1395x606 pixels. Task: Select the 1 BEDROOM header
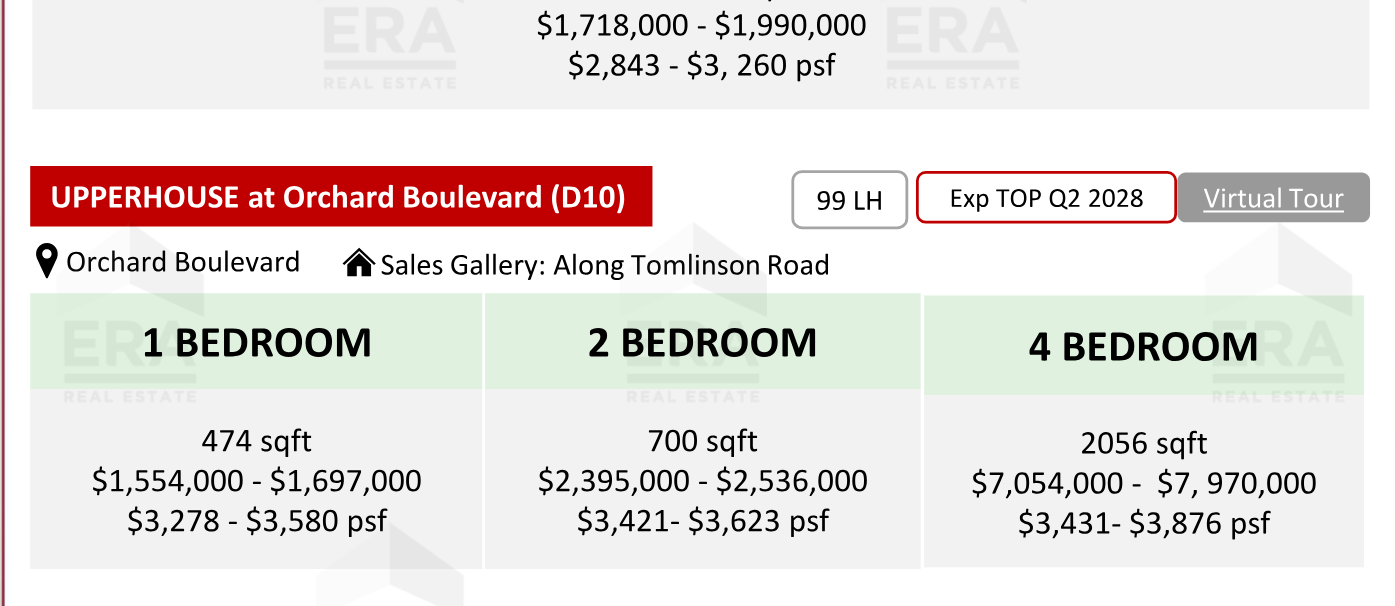click(x=257, y=342)
